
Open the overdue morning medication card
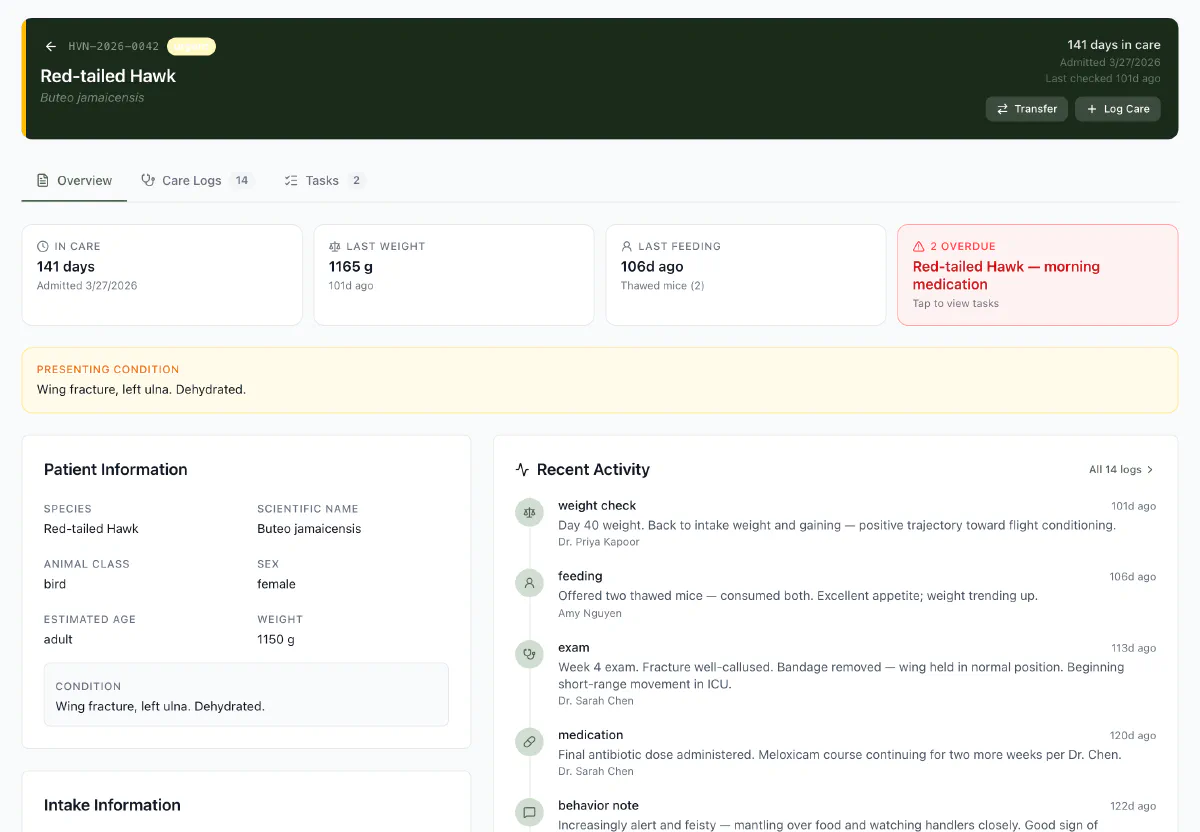coord(1038,275)
